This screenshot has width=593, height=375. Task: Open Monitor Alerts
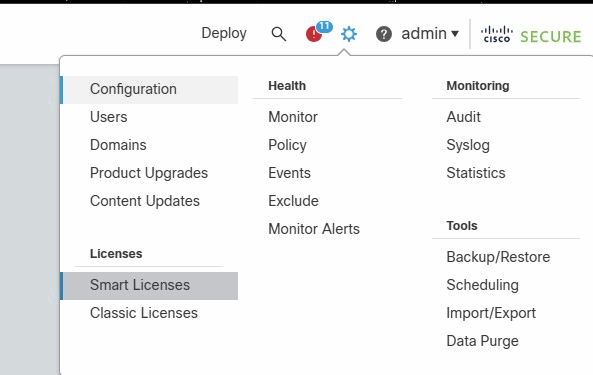[x=314, y=229]
